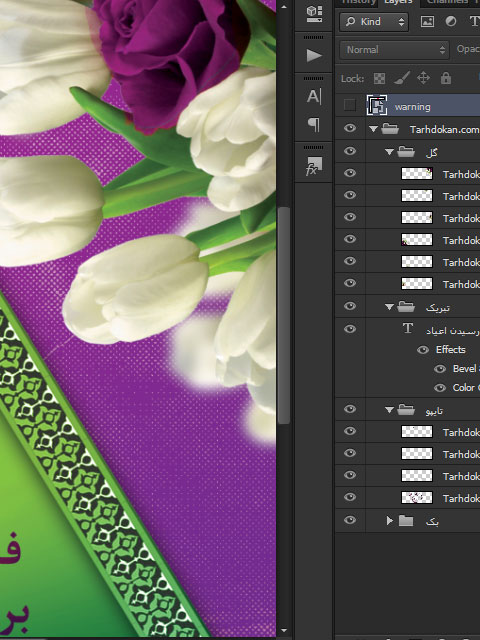The height and width of the screenshot is (640, 480).
Task: Click the canvas scrollbar up arrow
Action: pos(284,7)
